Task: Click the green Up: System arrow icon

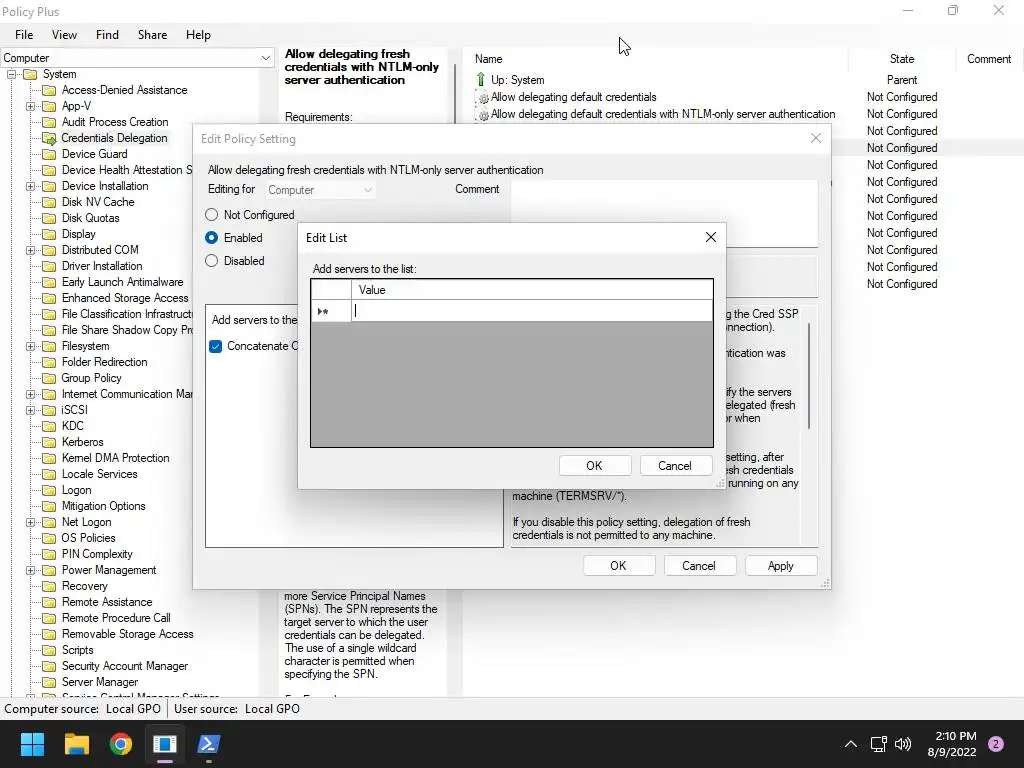Action: (x=481, y=80)
